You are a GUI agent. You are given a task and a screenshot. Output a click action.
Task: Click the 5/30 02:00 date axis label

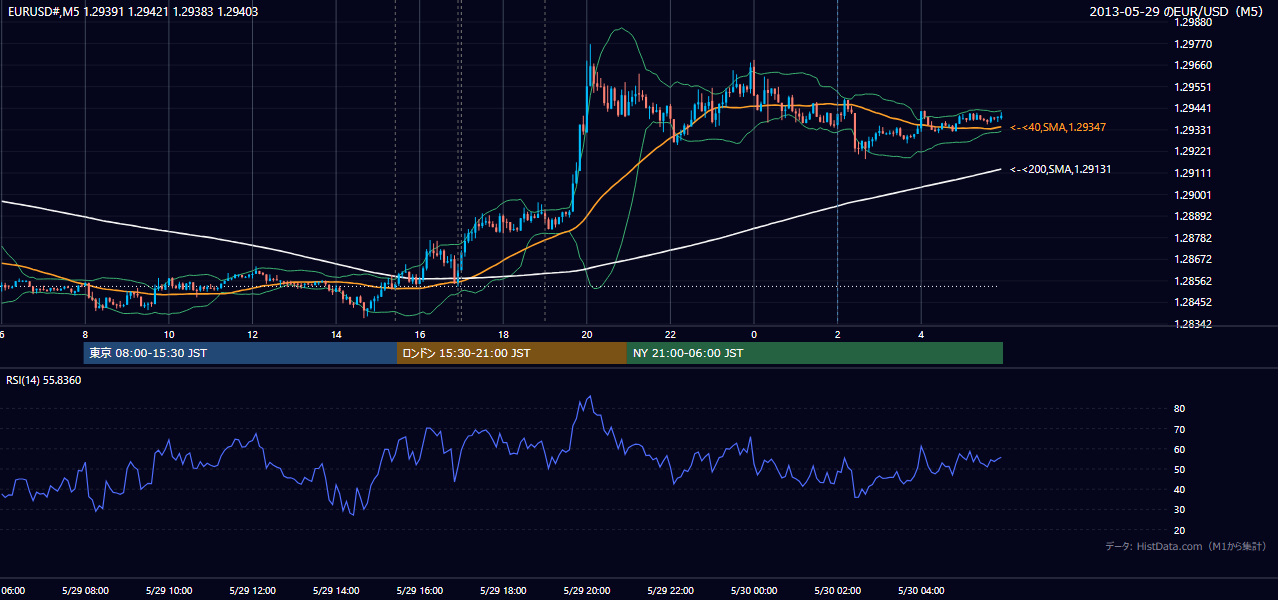838,591
